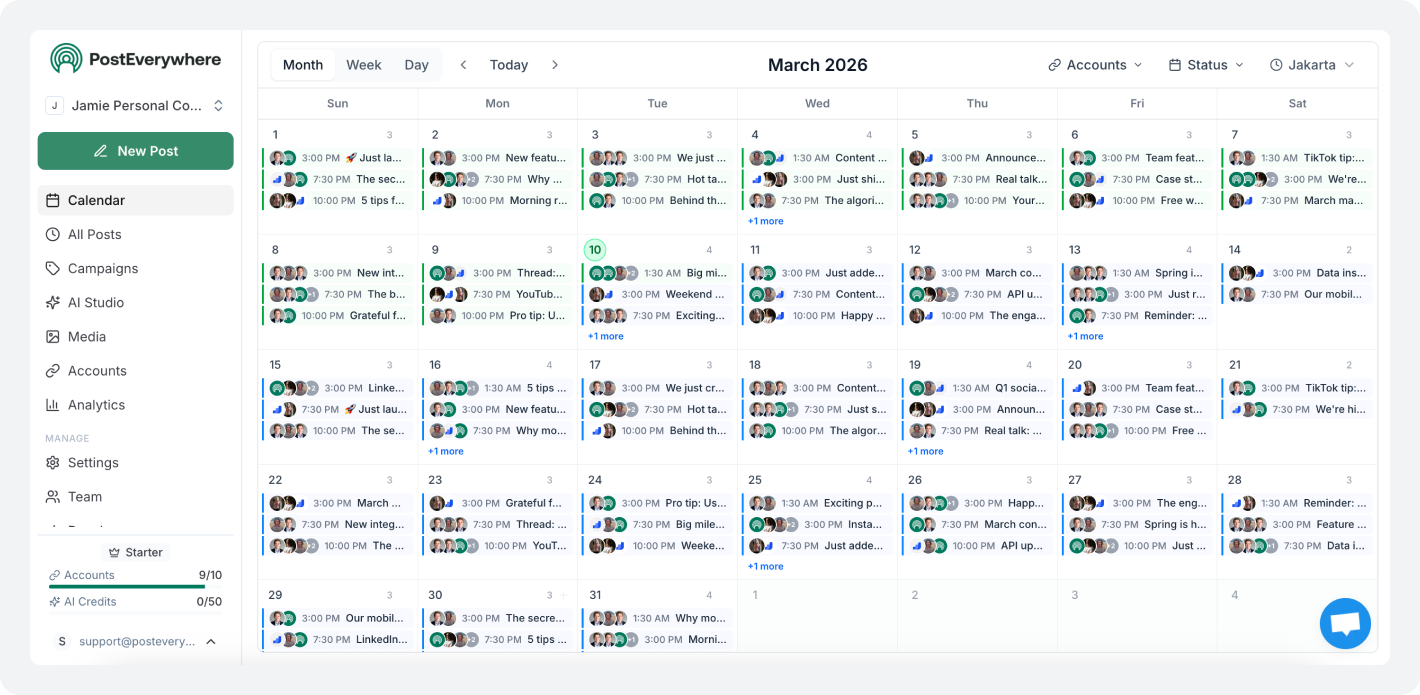Click the crown icon on Starter badge
Viewport: 1420px width, 695px height.
(114, 552)
